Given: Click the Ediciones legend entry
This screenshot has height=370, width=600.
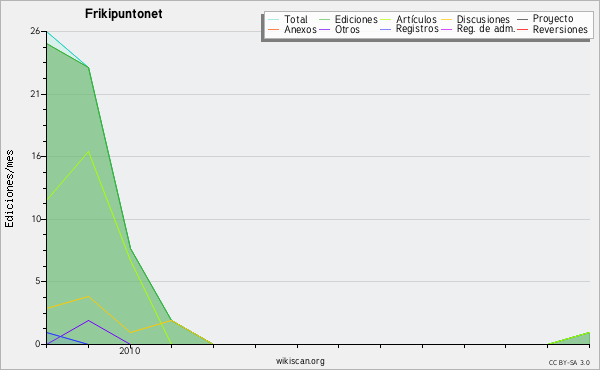Looking at the screenshot, I should pos(348,19).
